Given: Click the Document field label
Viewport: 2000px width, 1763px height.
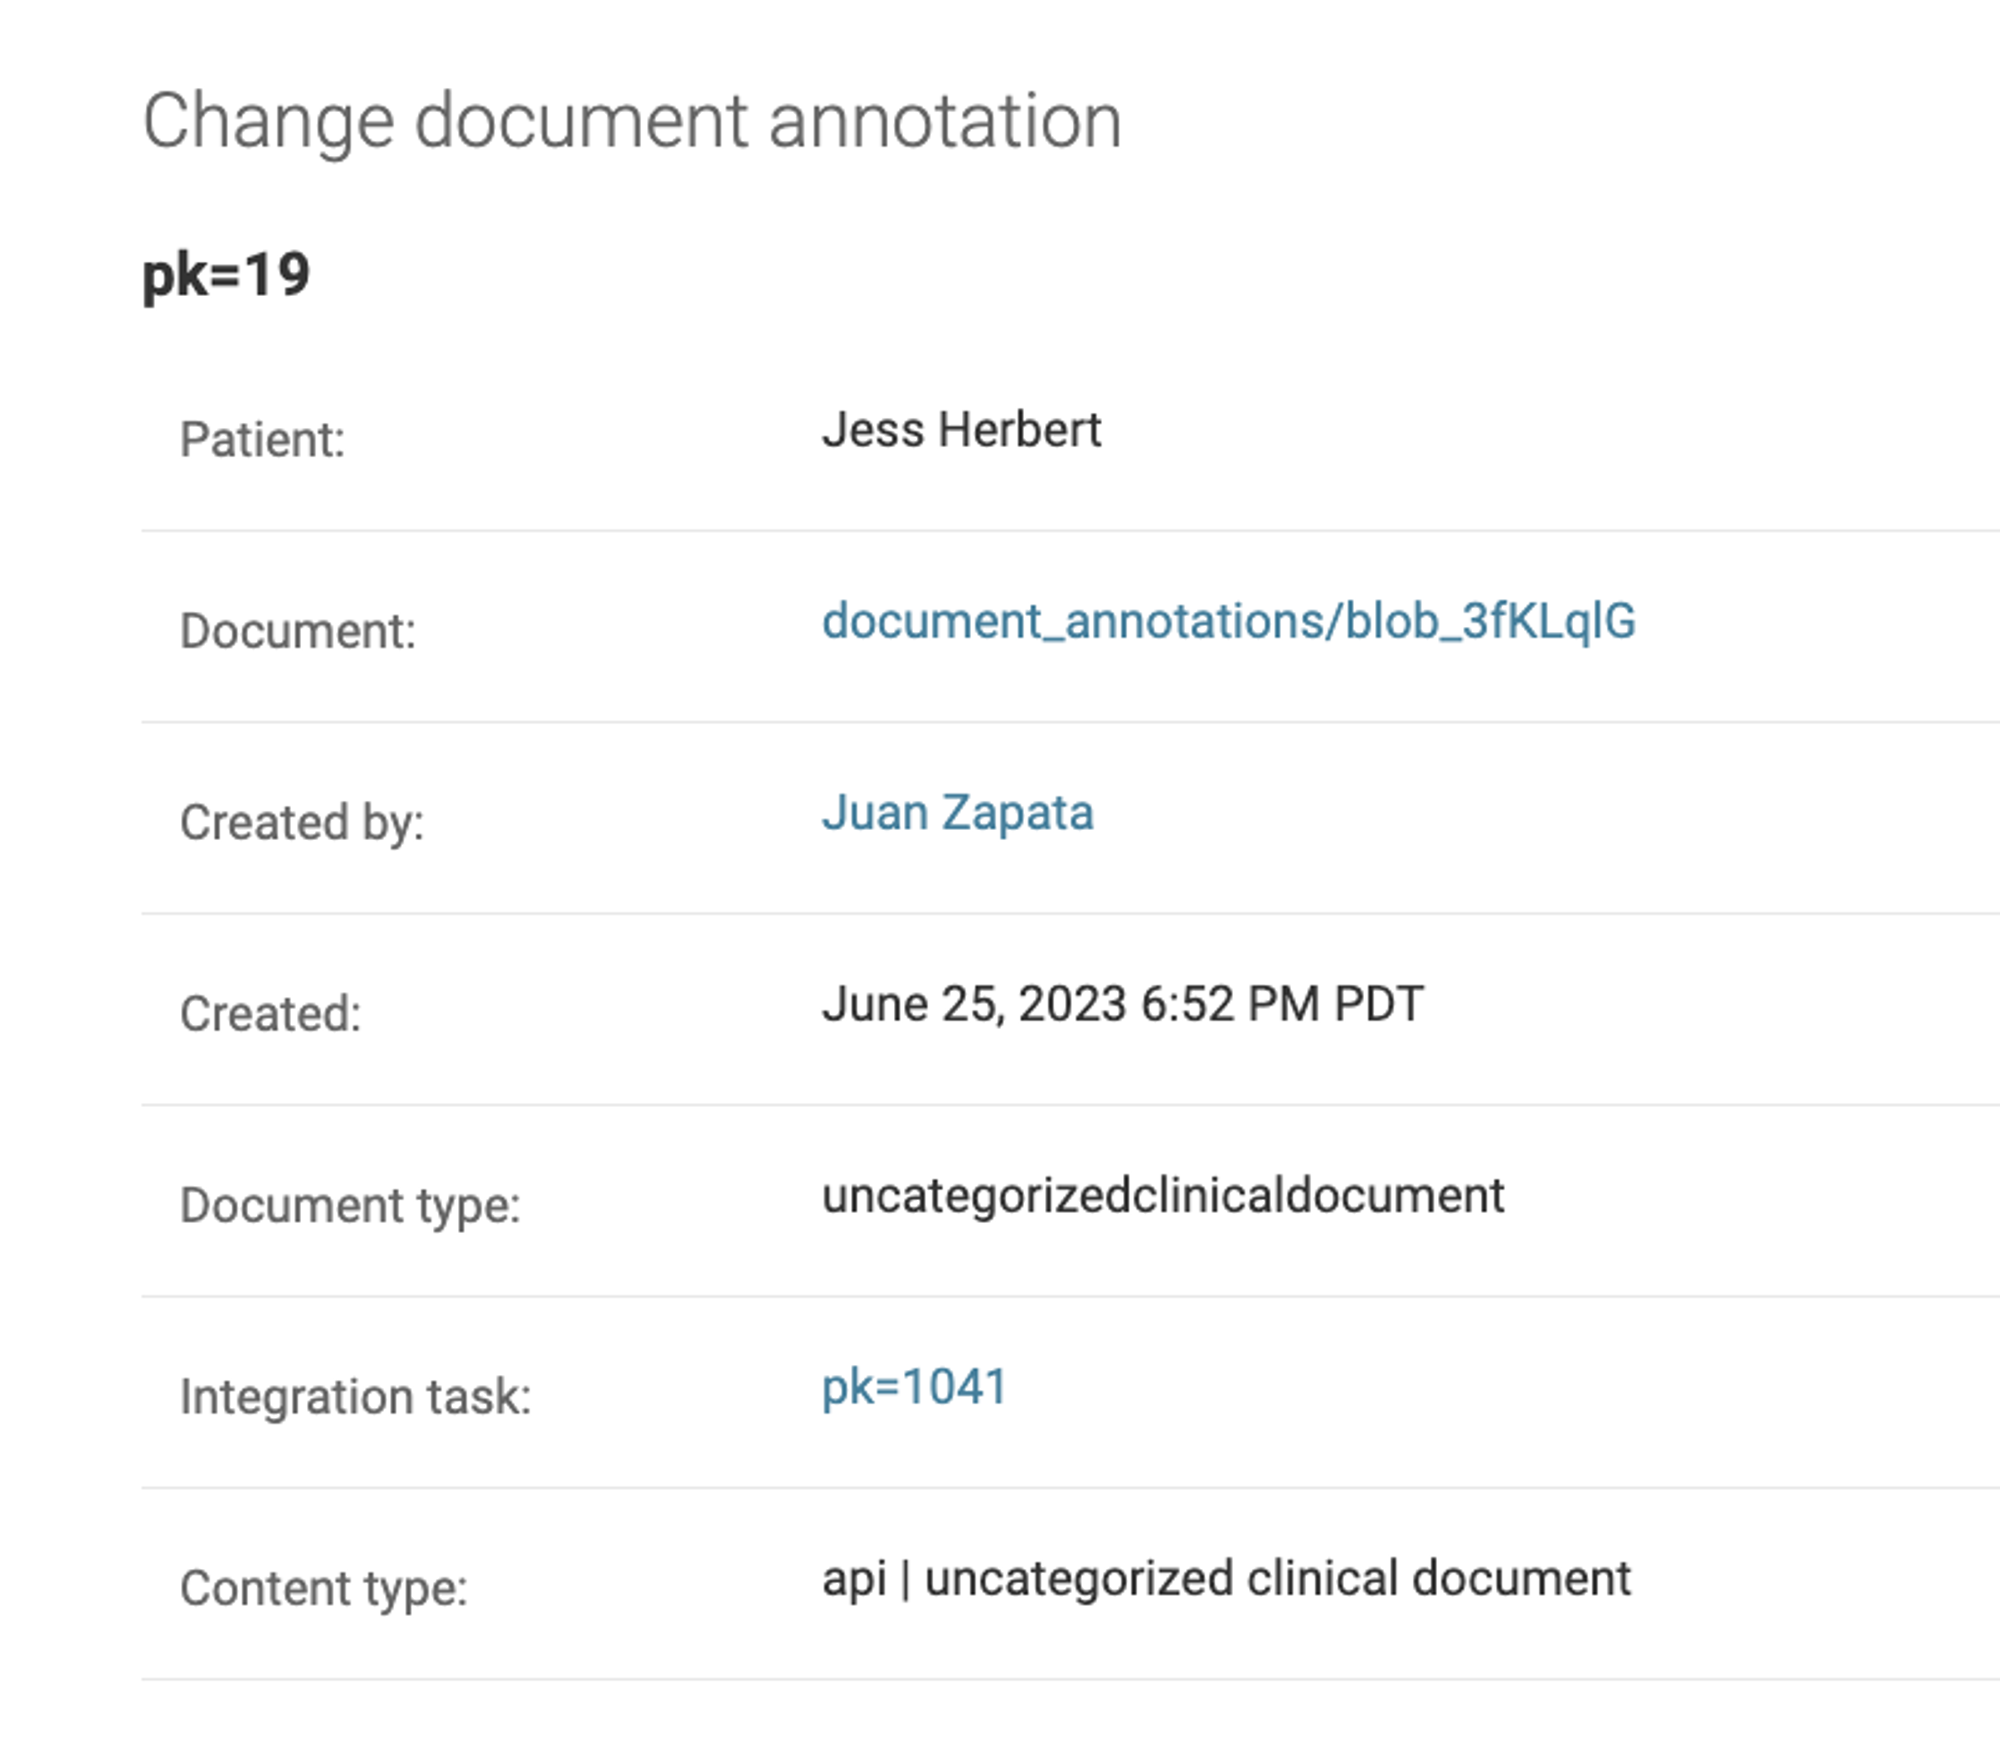Looking at the screenshot, I should coord(298,632).
